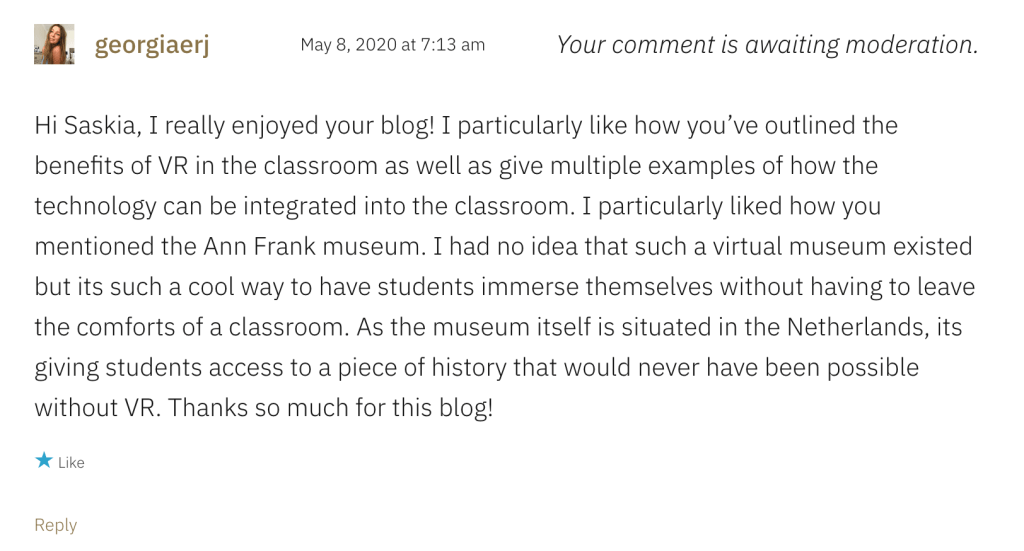1024x551 pixels.
Task: Open the georgiaerj author profile link
Action: [x=151, y=45]
